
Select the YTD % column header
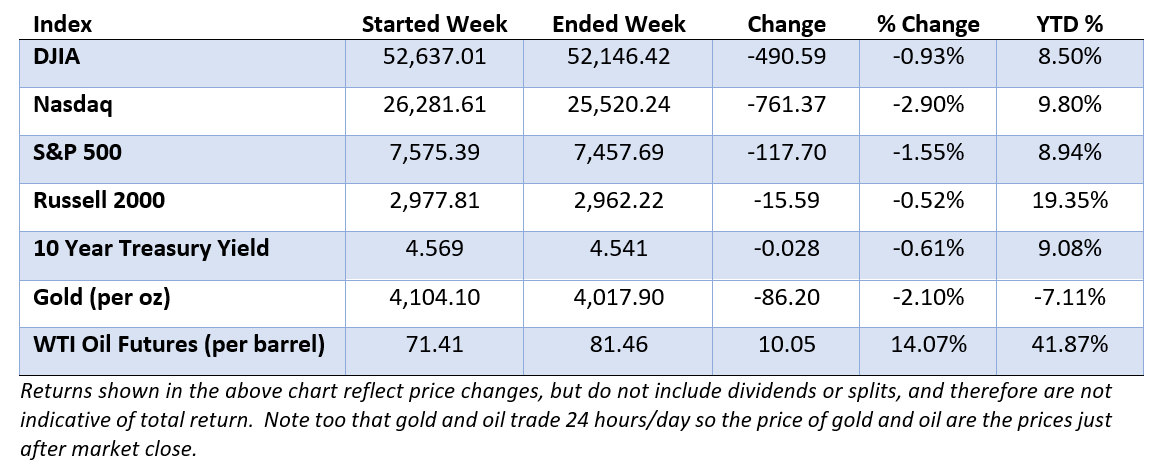(x=1069, y=24)
